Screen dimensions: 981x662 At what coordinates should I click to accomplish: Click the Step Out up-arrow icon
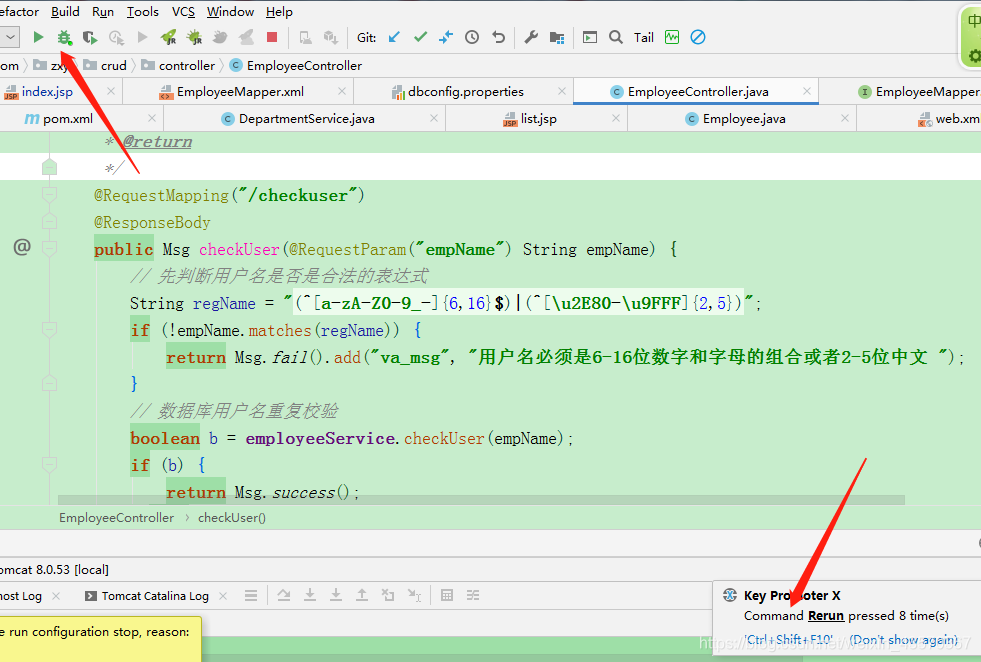point(362,595)
